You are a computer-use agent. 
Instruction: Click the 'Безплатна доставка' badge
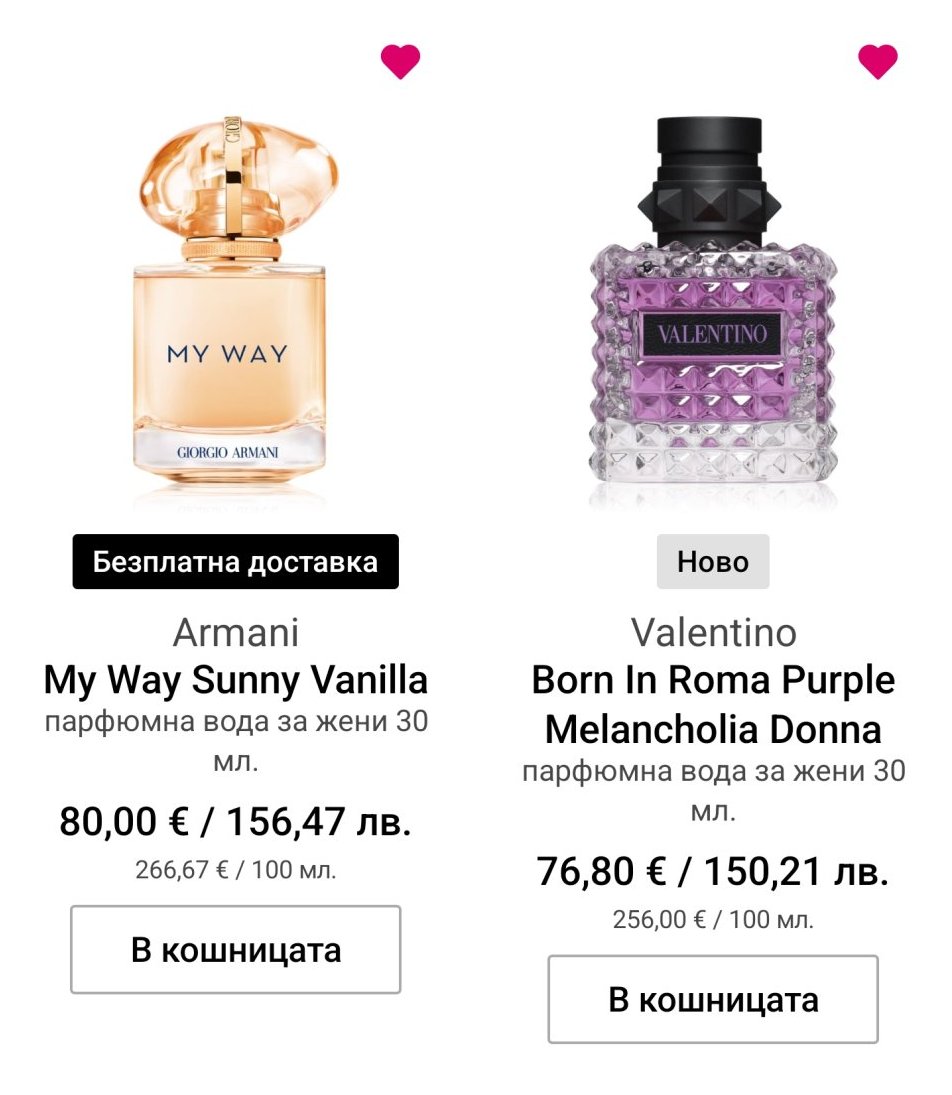coord(236,562)
